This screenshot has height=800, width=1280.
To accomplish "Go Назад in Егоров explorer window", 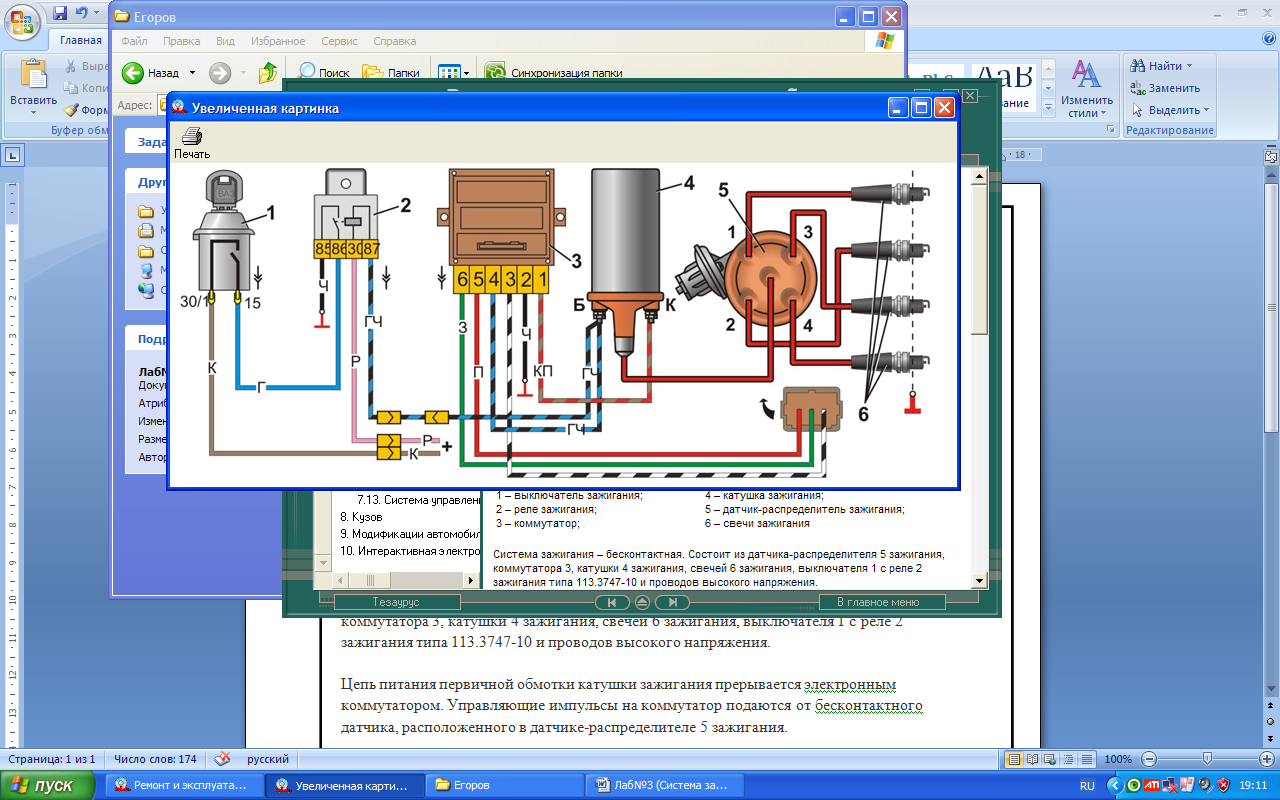I will pyautogui.click(x=151, y=73).
